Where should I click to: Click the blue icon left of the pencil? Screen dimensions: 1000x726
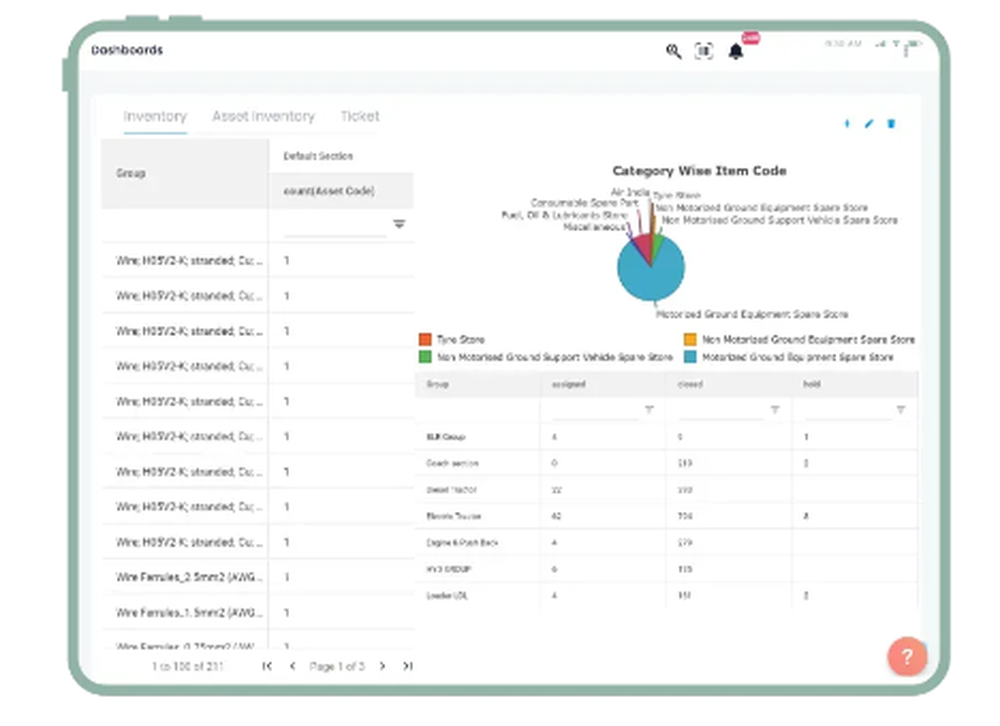coord(847,124)
